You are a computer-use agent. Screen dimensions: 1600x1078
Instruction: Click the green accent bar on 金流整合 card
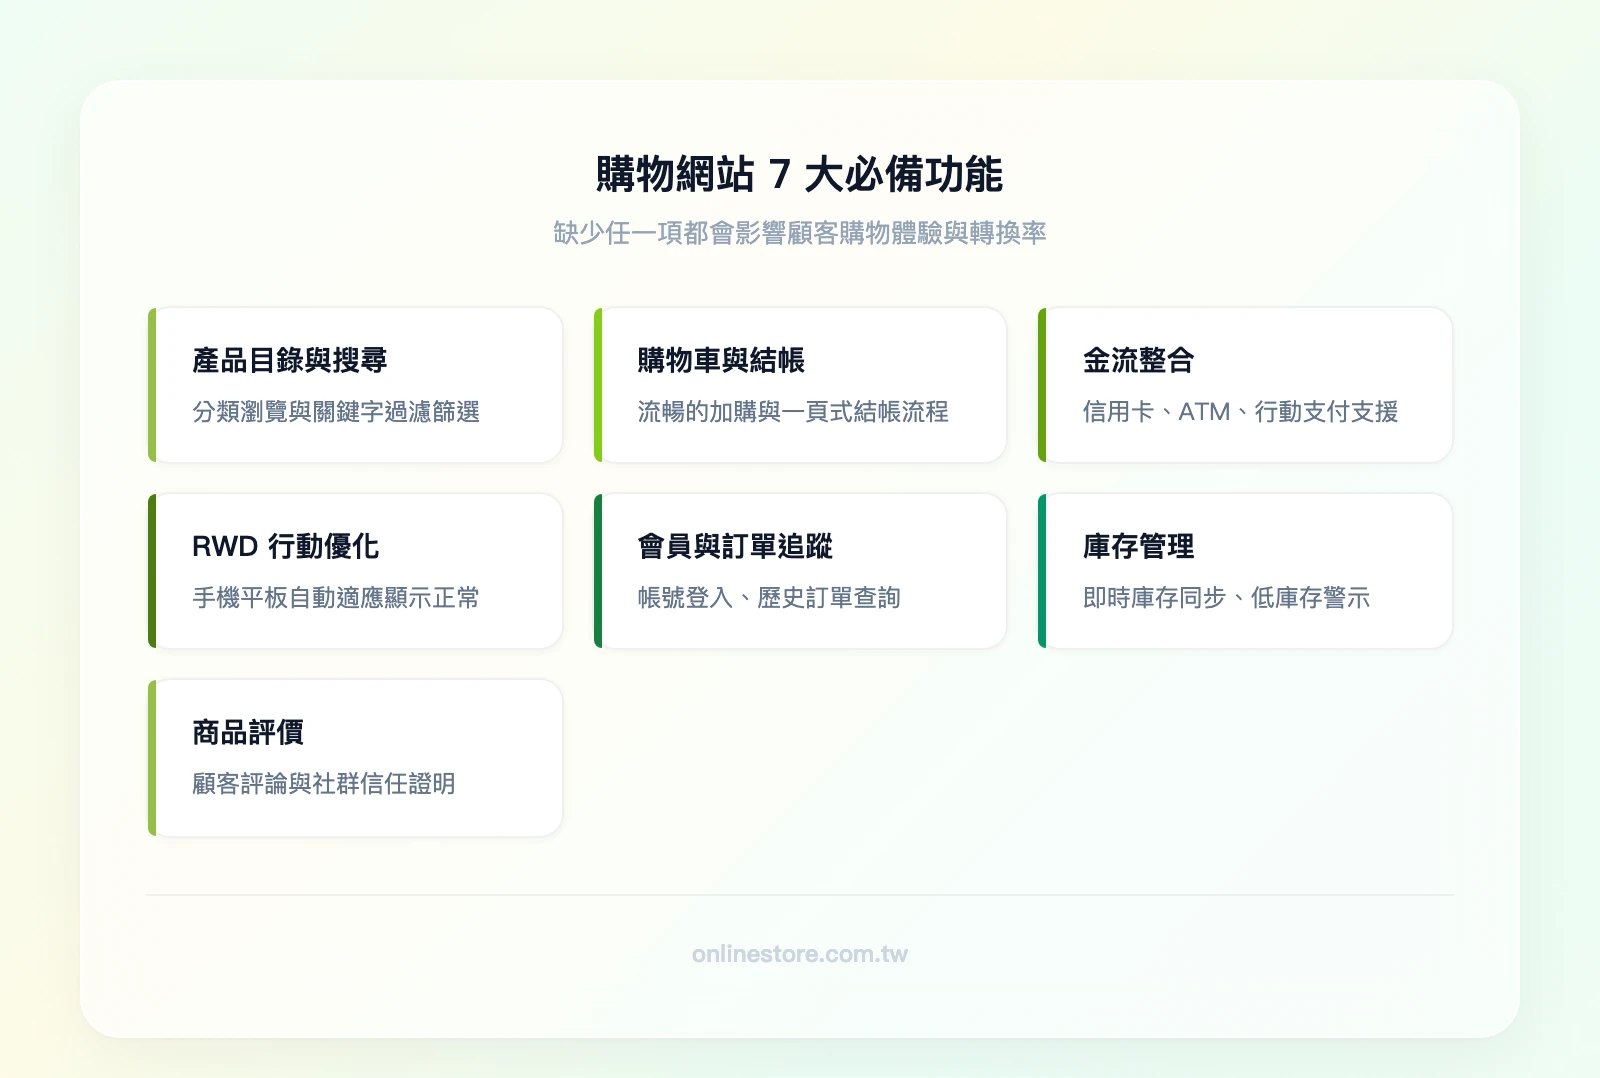1041,385
